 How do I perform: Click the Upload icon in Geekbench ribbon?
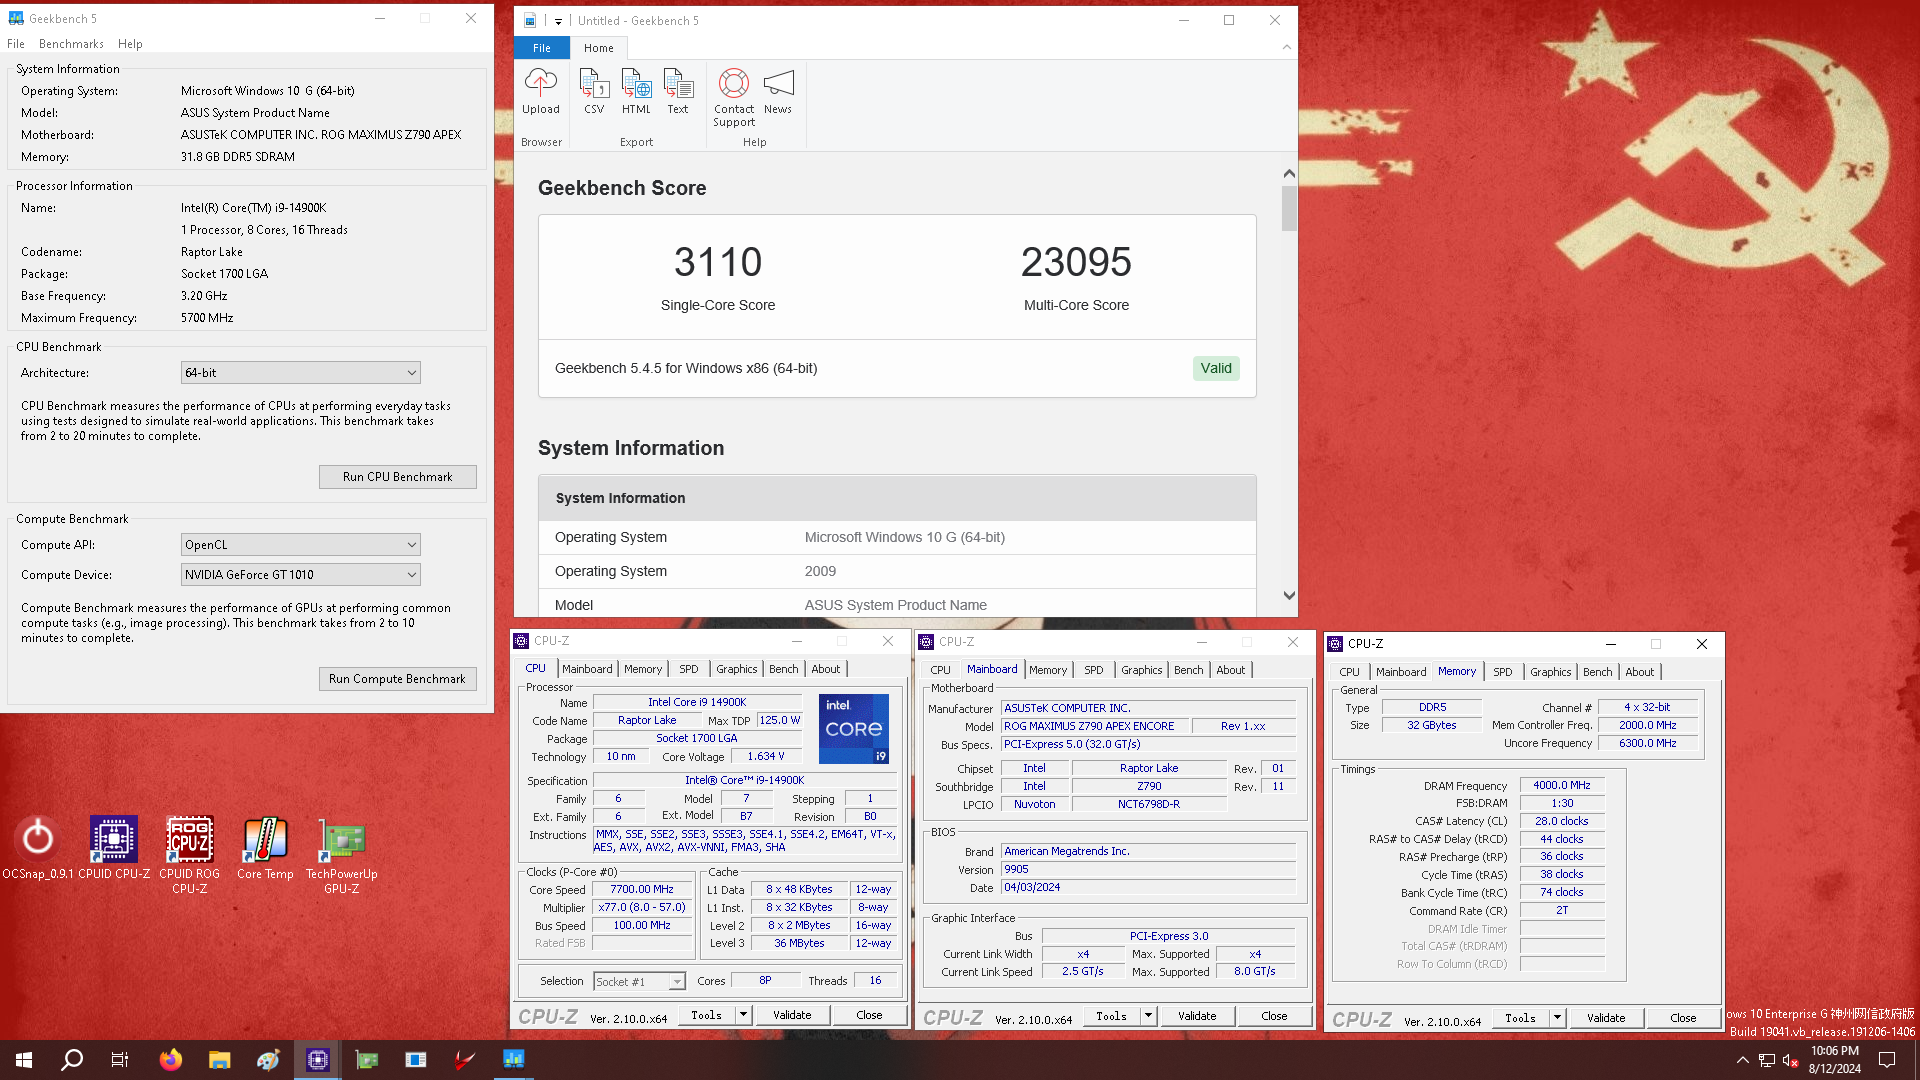tap(541, 92)
